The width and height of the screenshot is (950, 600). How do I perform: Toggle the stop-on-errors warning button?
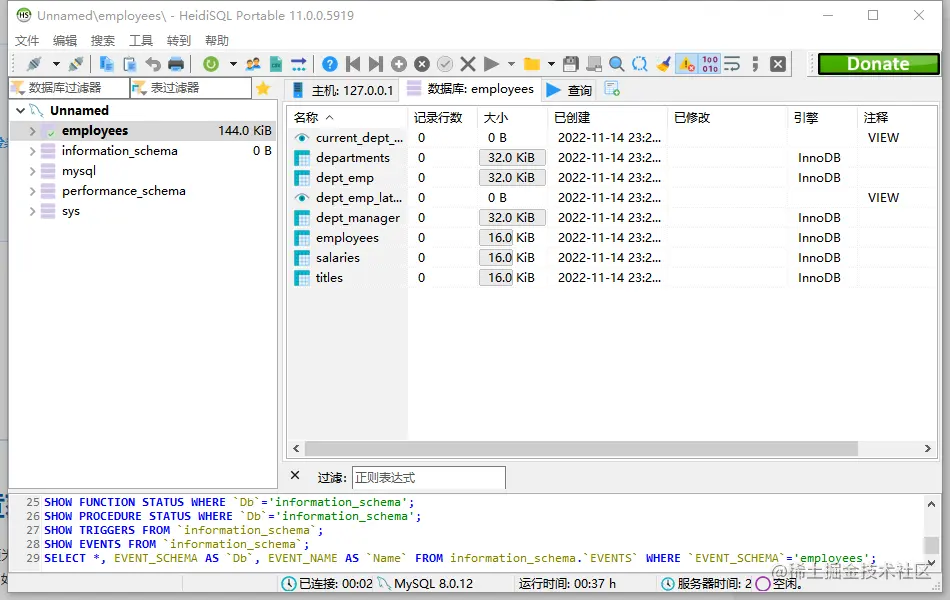[686, 64]
